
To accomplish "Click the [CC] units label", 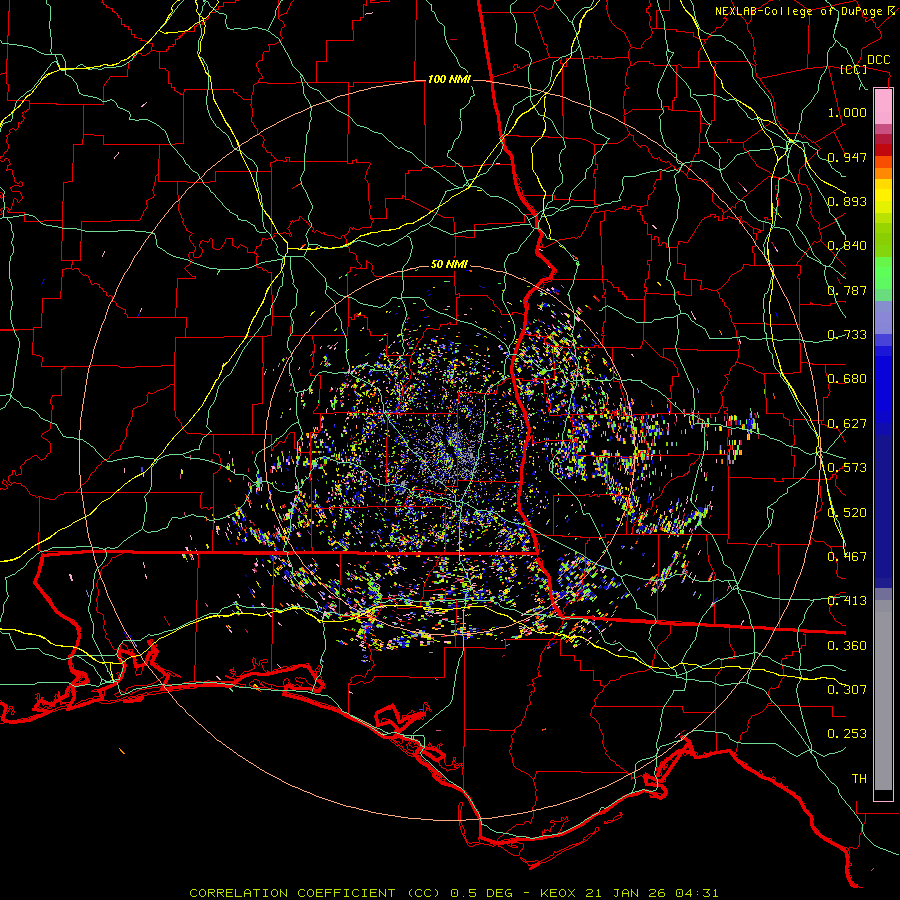I will coord(854,69).
